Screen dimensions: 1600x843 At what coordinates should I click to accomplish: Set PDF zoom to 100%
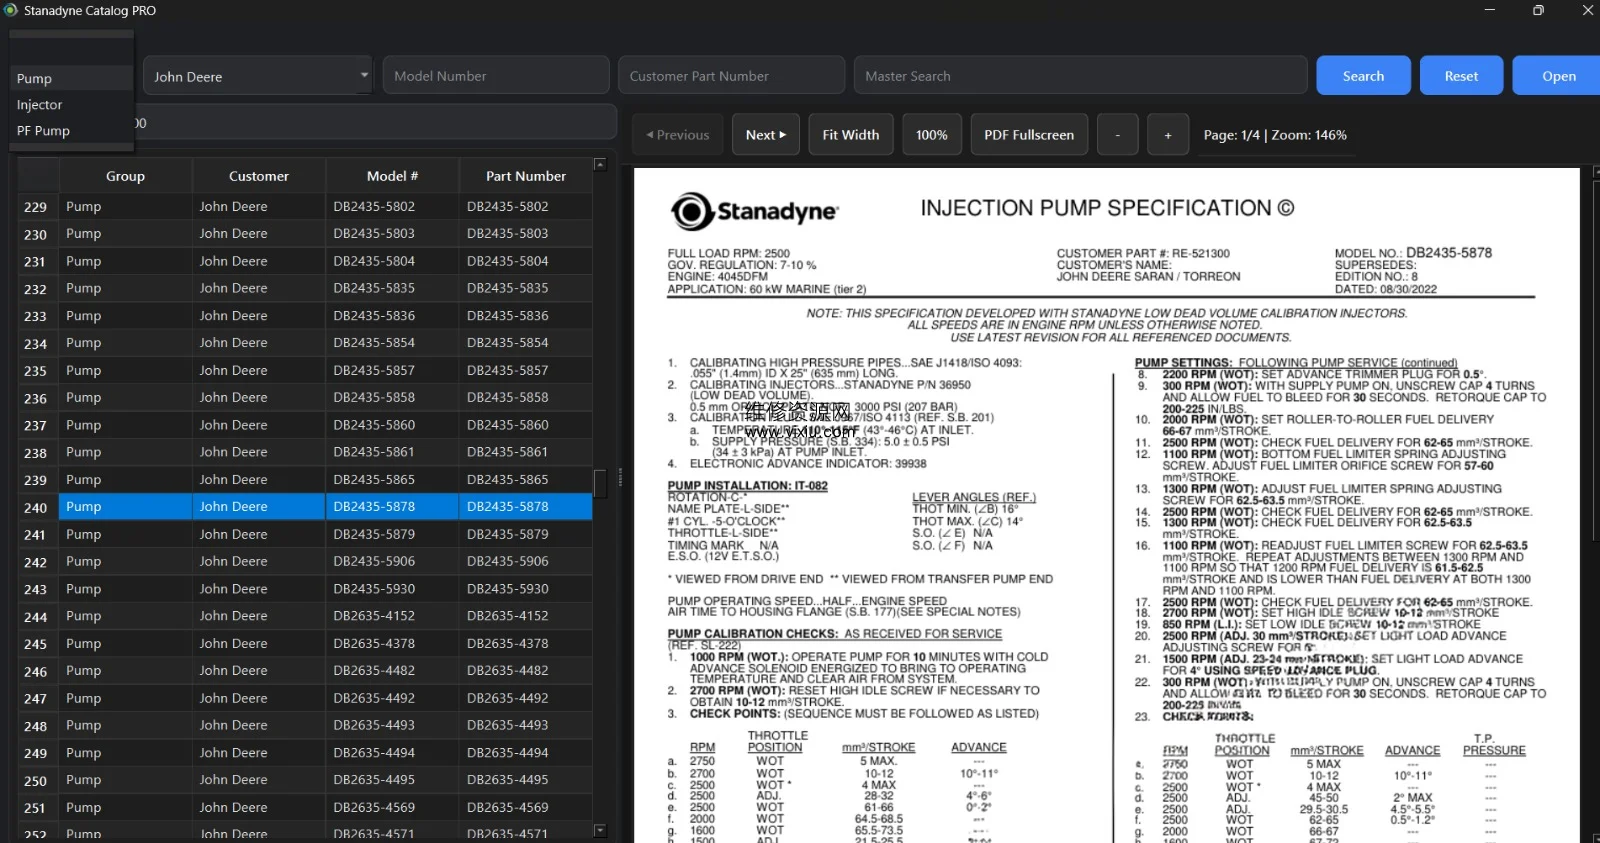(932, 135)
